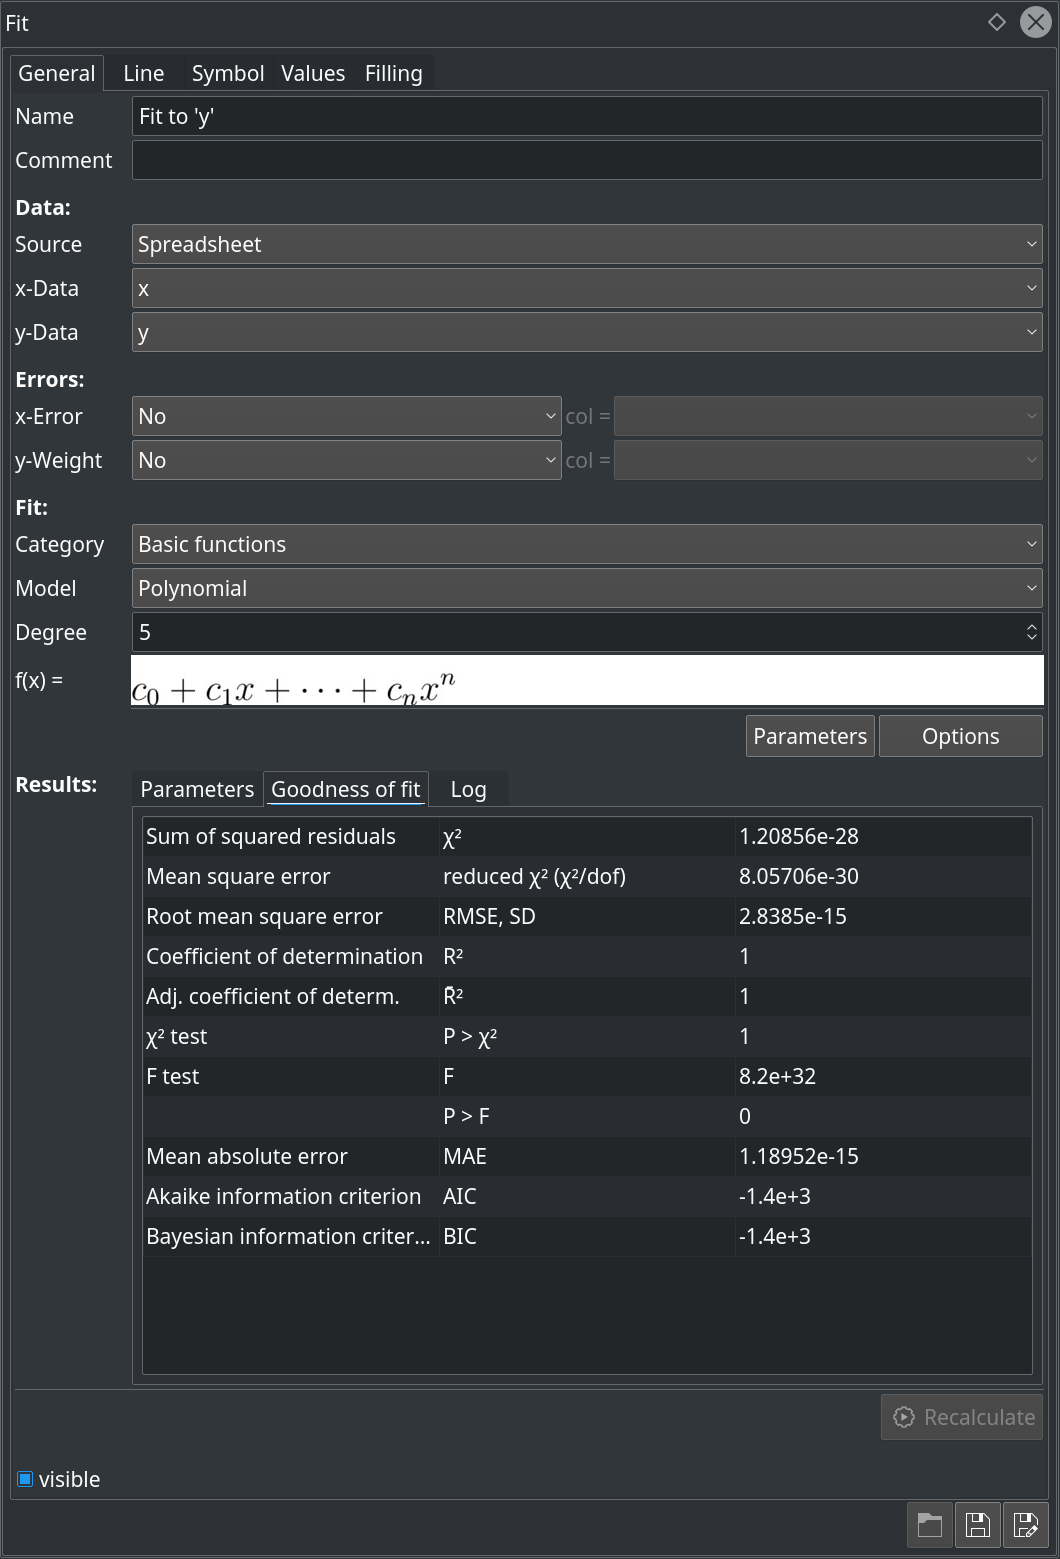The image size is (1060, 1559).
Task: Click the save-as icon with pencil
Action: (1025, 1525)
